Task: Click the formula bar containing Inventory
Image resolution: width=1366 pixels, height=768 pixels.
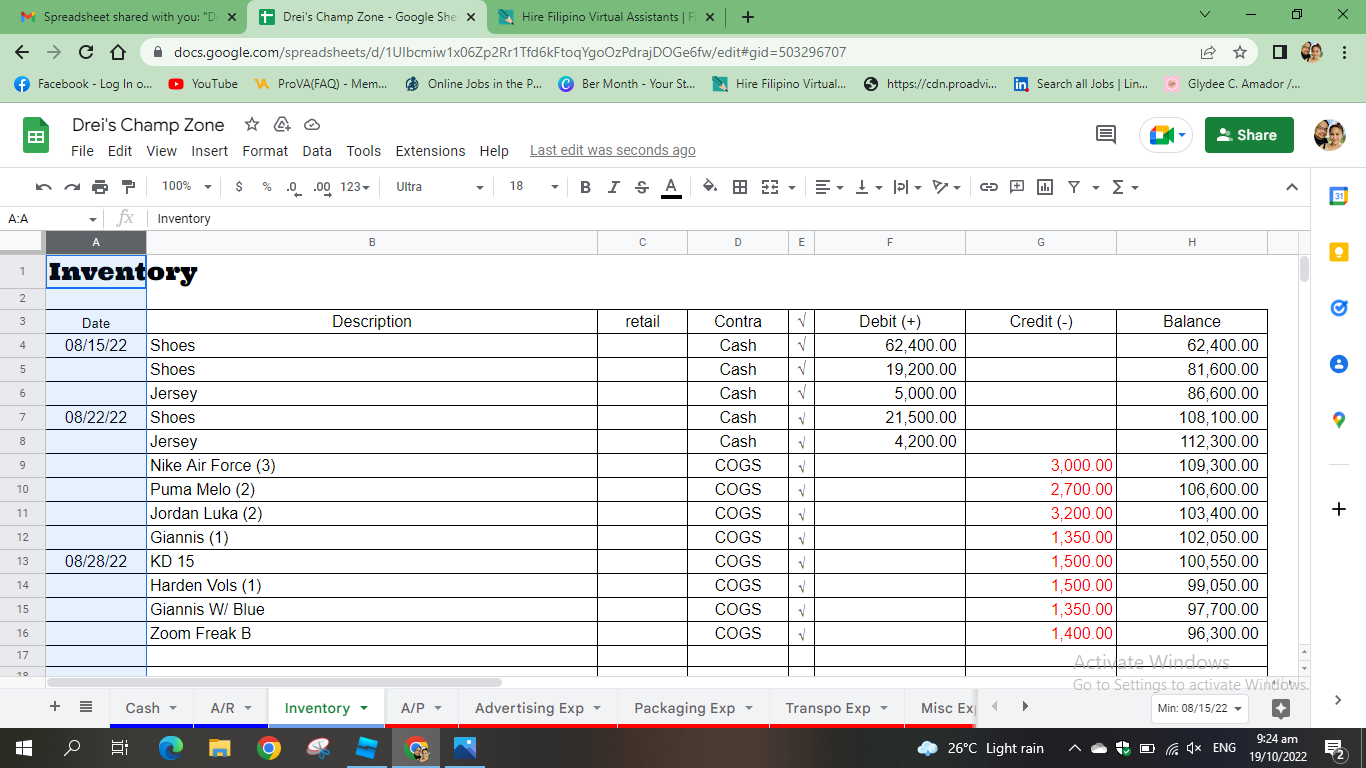Action: click(x=728, y=218)
